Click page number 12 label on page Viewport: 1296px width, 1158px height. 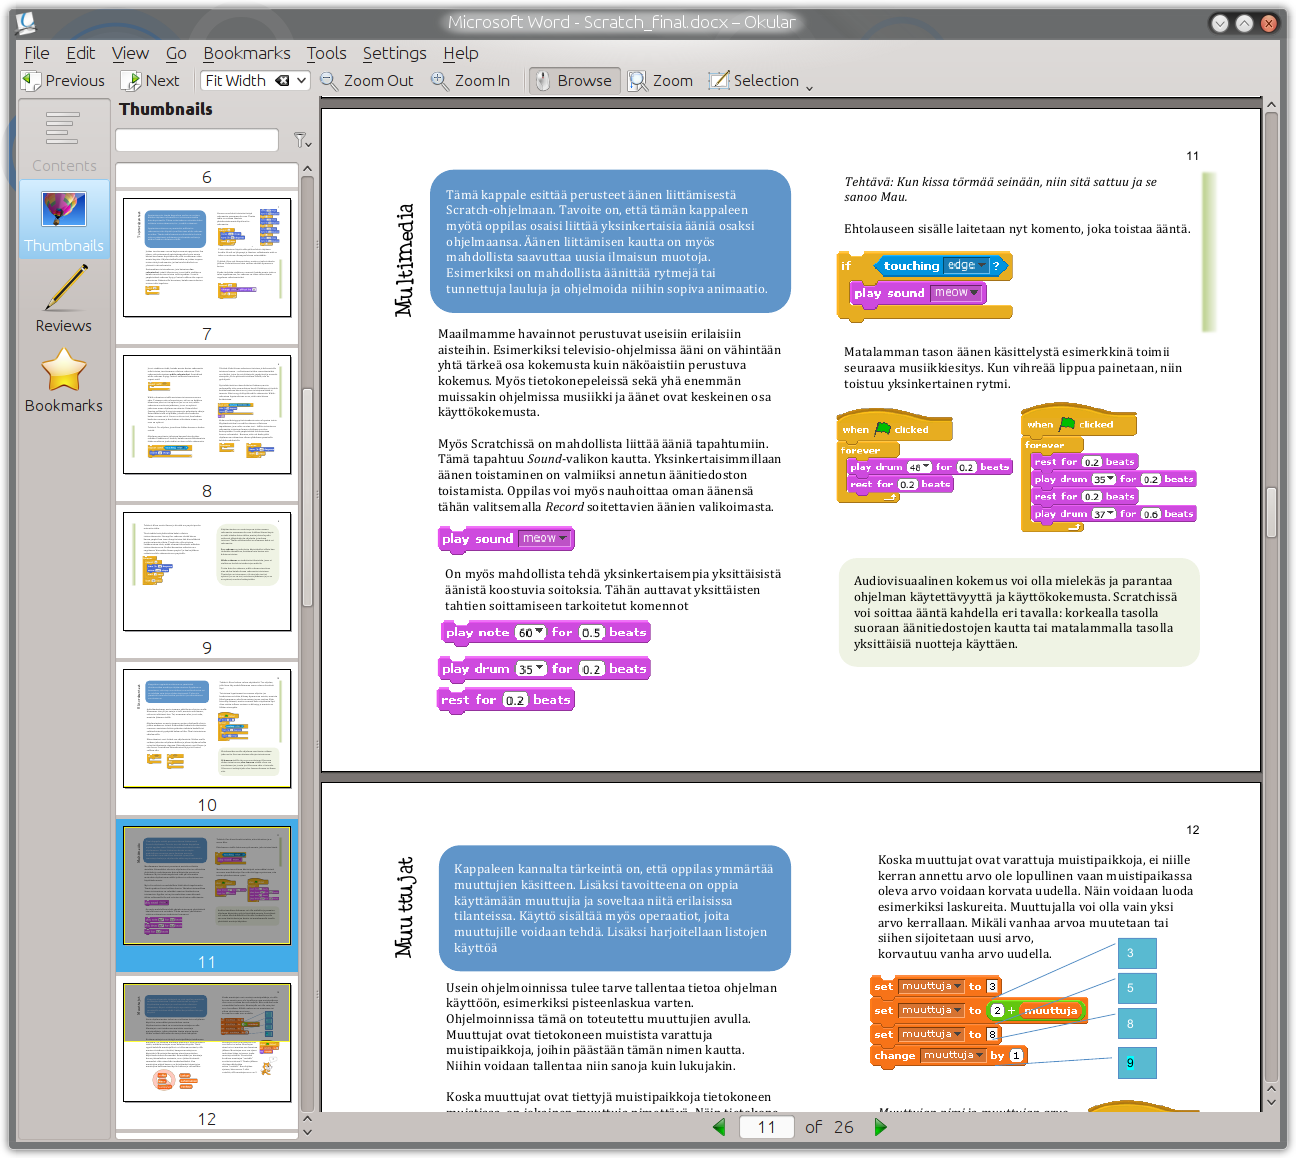1192,830
